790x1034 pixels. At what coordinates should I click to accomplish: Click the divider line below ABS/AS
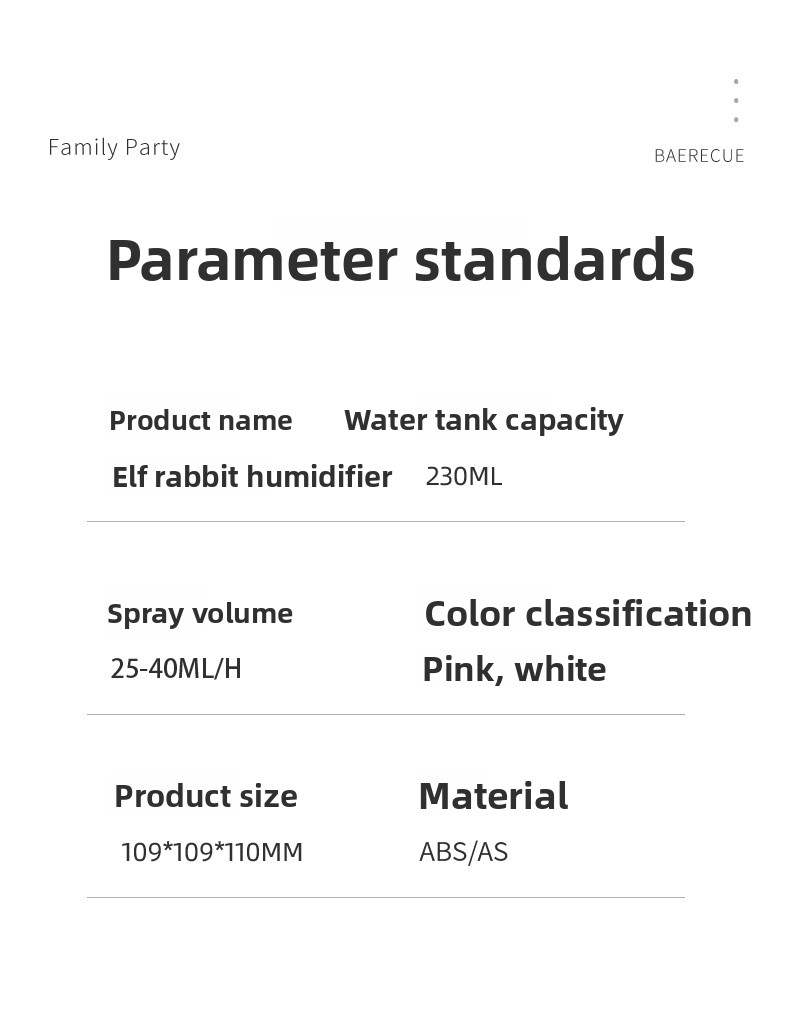tap(386, 897)
